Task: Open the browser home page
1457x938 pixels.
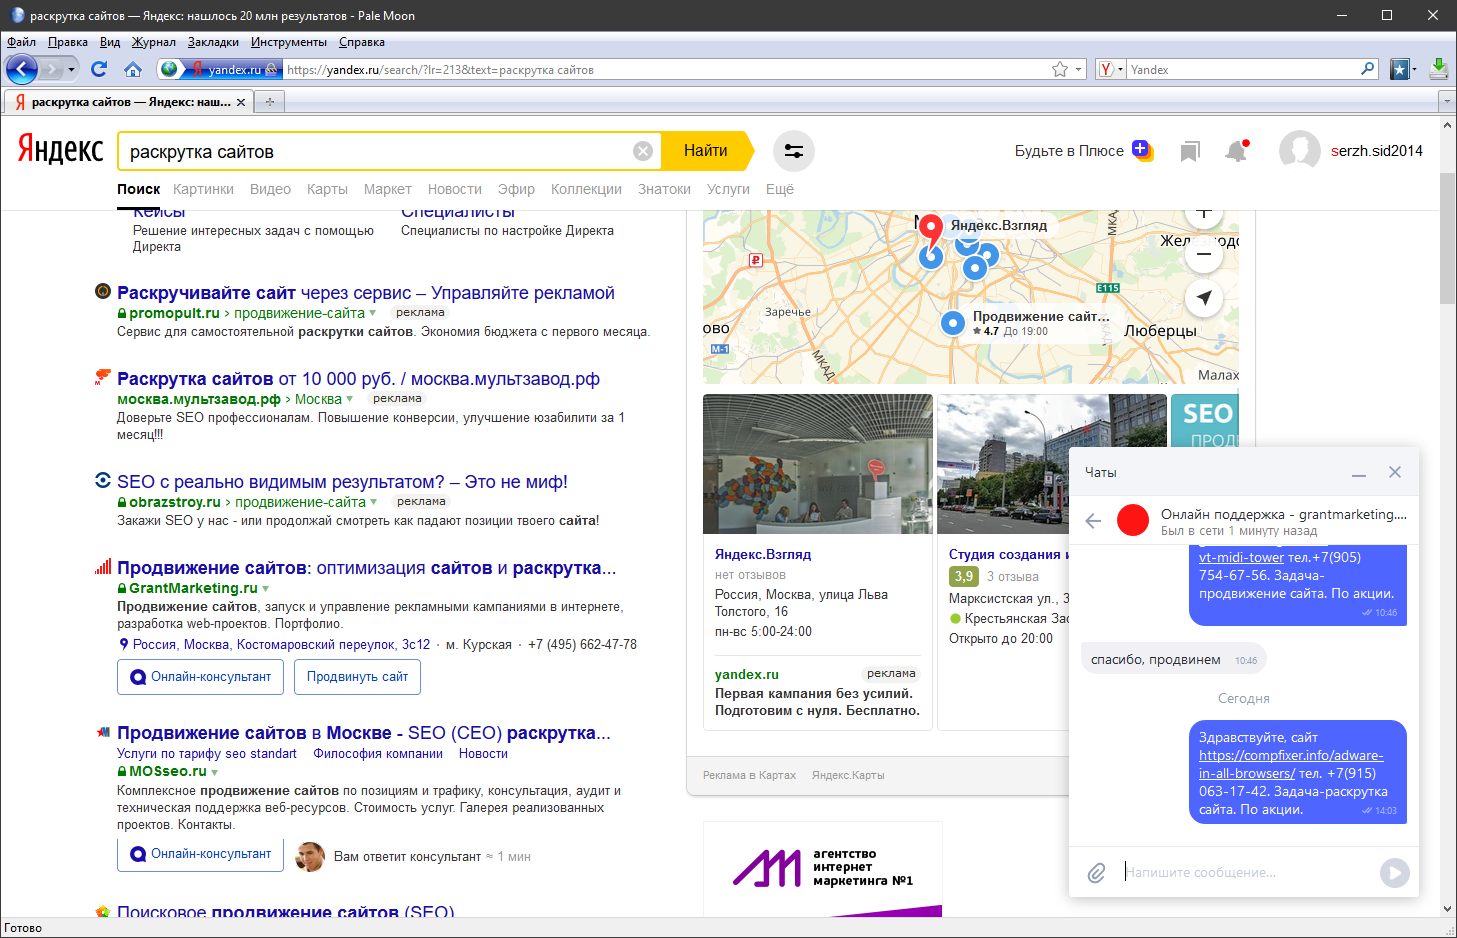Action: click(132, 69)
